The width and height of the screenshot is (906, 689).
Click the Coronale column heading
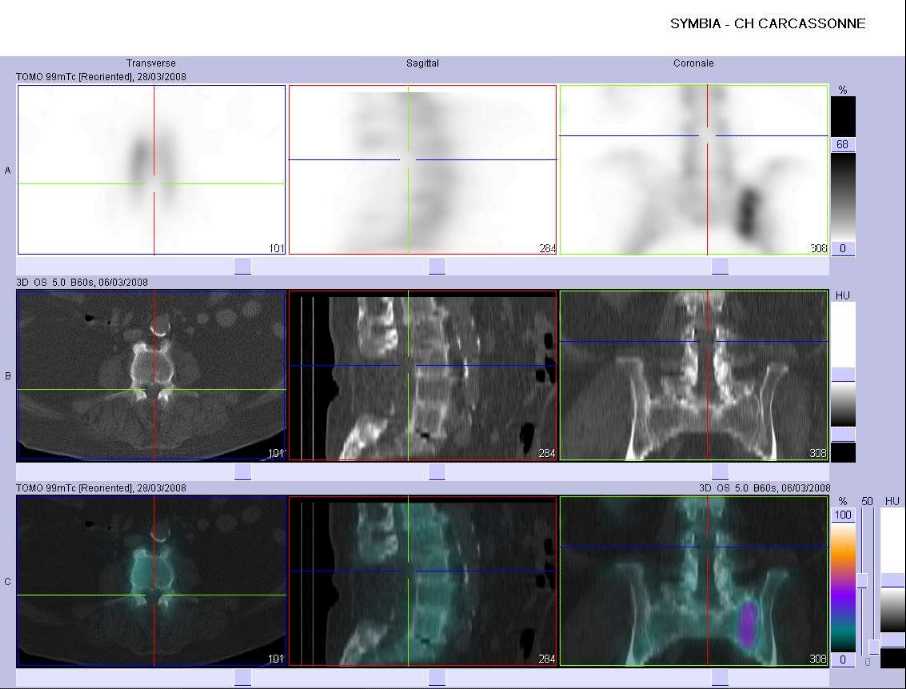click(x=693, y=63)
